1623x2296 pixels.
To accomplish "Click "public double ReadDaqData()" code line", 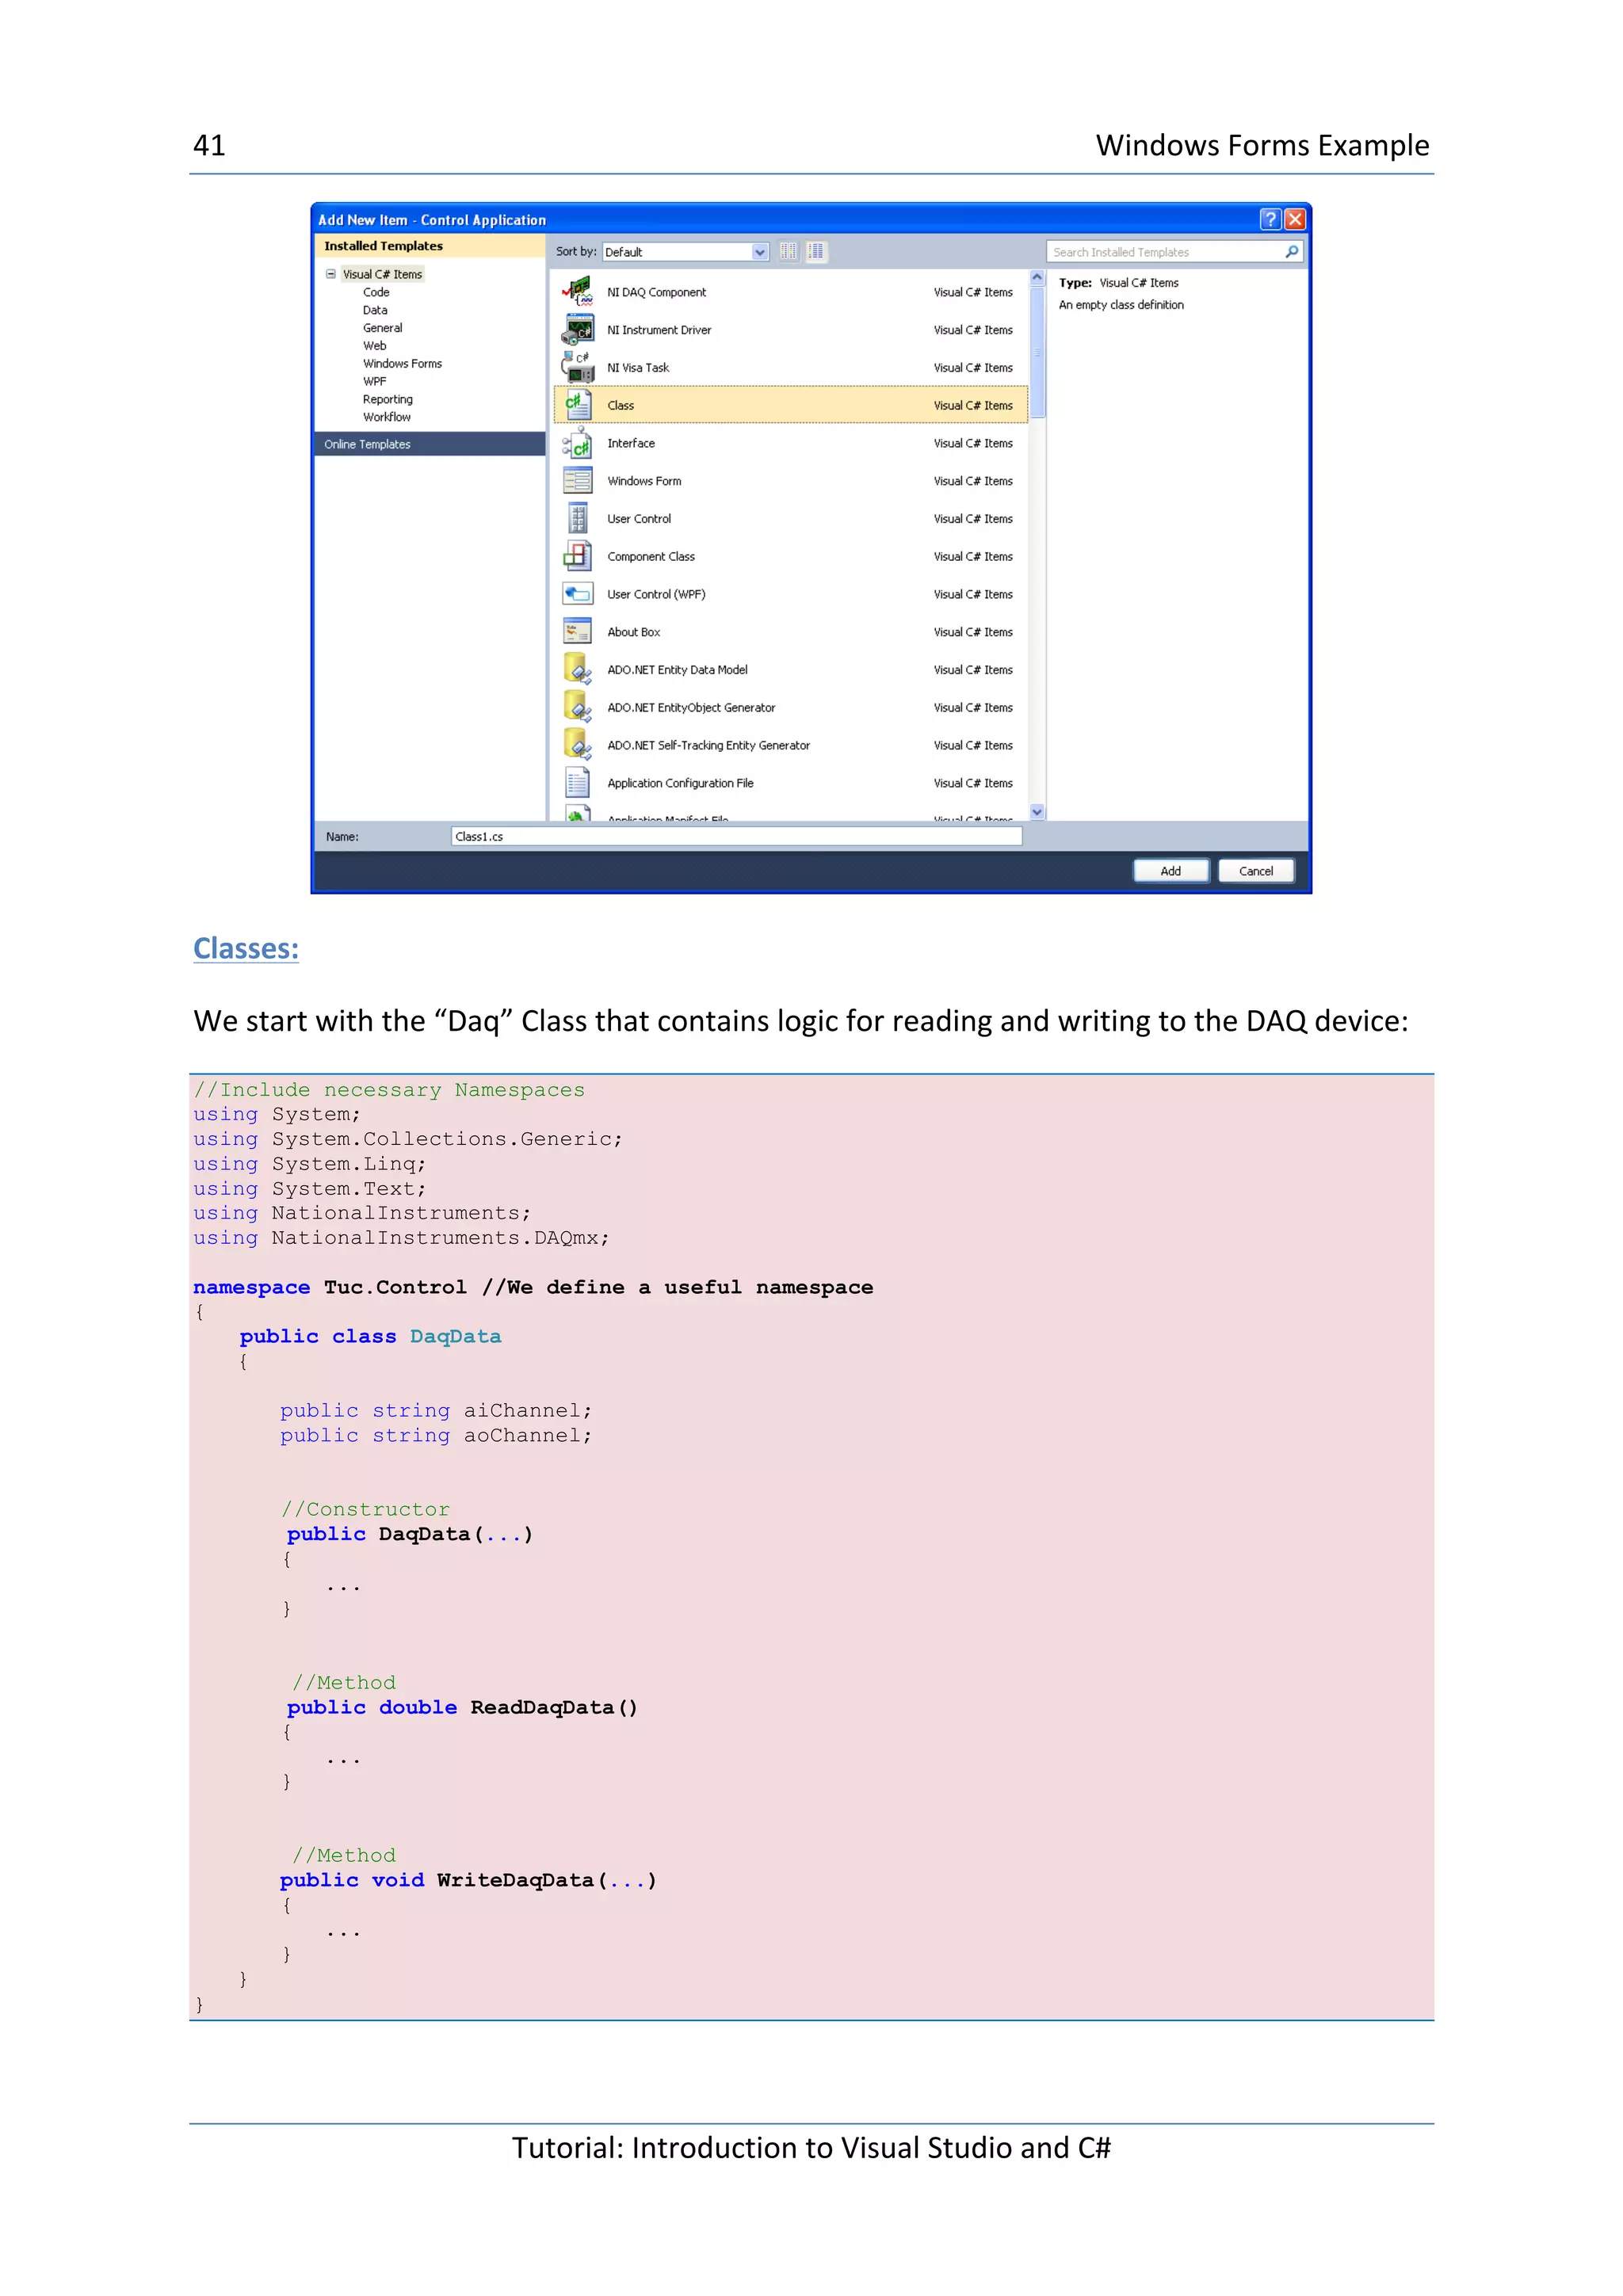I will pos(462,1707).
